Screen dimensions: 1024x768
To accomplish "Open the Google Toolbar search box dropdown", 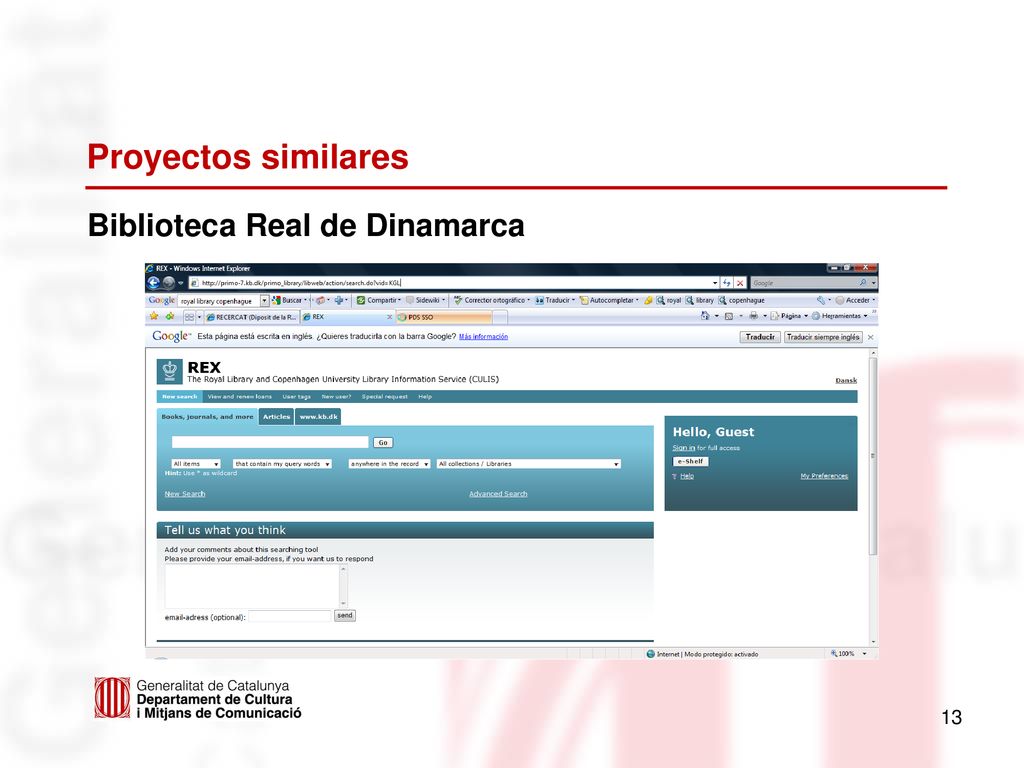I will coord(264,301).
